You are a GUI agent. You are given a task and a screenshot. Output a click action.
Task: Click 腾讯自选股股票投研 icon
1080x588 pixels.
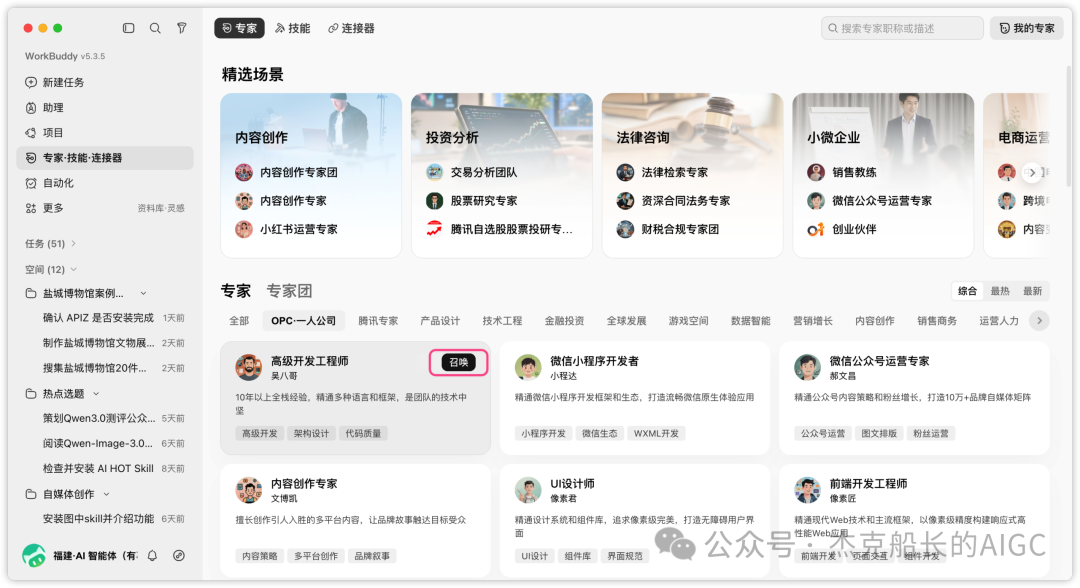pos(434,229)
